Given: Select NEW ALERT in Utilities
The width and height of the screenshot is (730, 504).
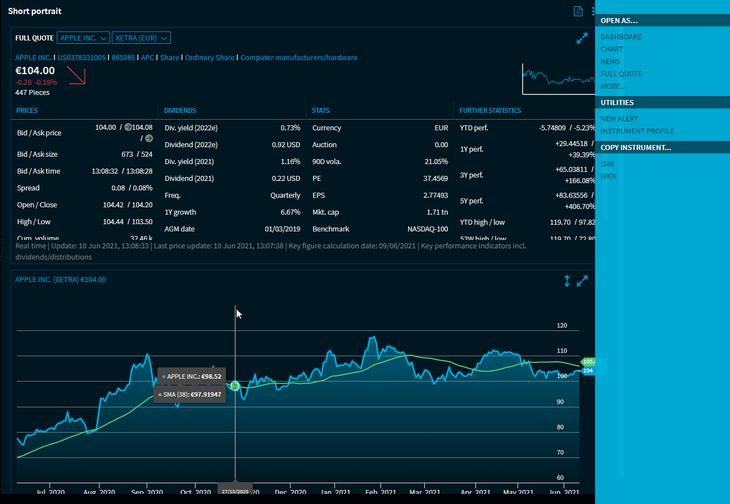Looking at the screenshot, I should pos(619,119).
